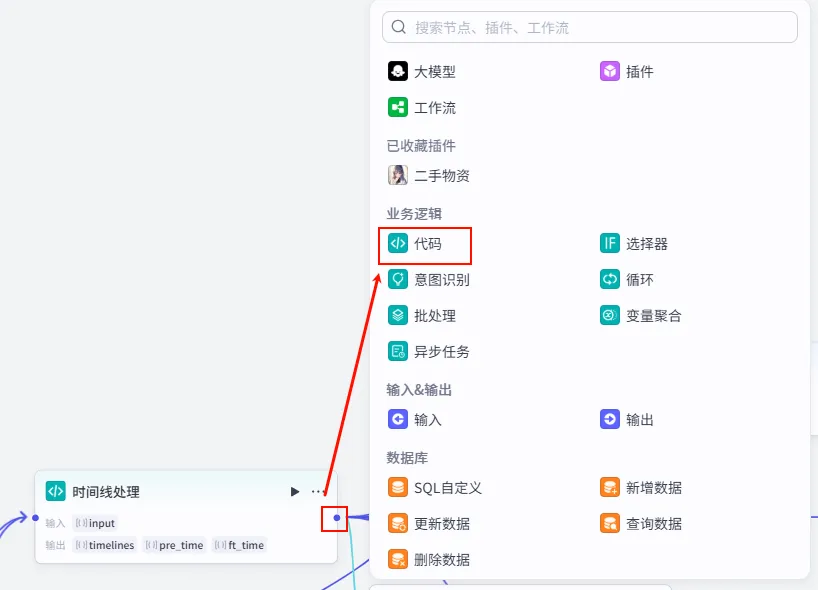Click the 循环 menu label

tap(640, 280)
